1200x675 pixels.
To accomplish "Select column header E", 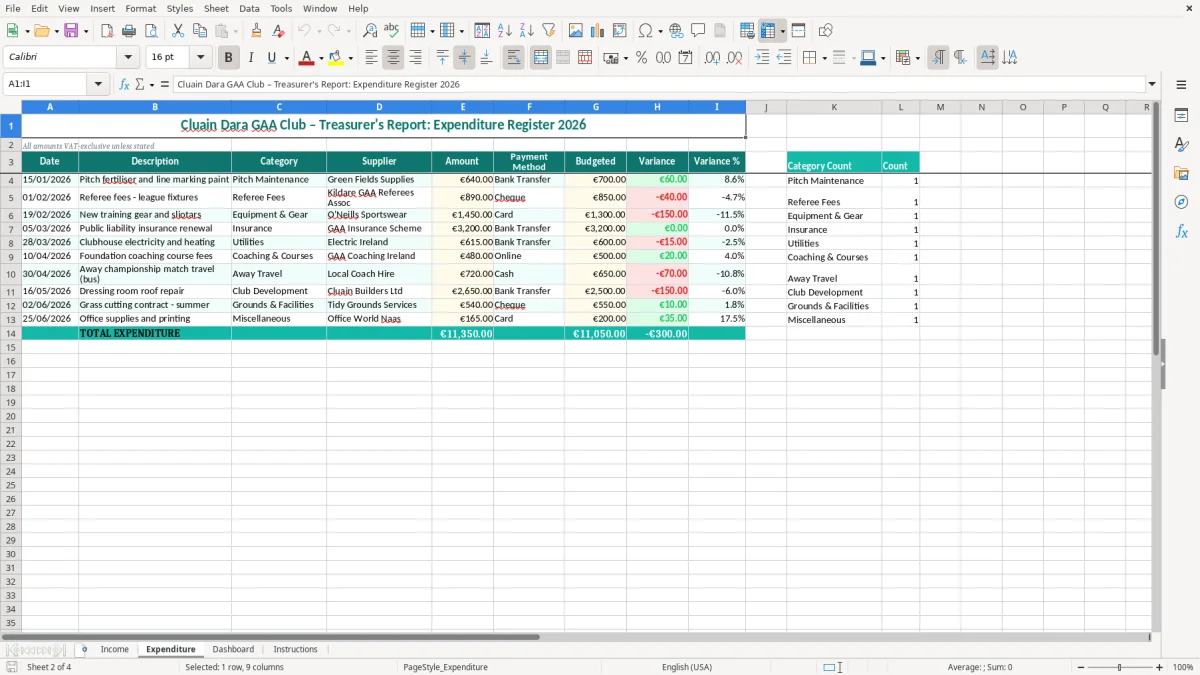I will (x=463, y=107).
